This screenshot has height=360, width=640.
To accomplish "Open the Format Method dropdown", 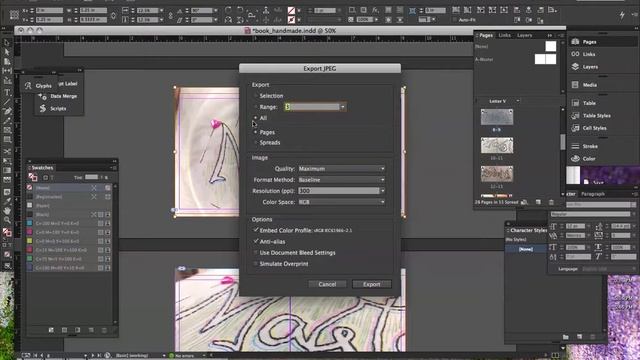I will coord(341,180).
